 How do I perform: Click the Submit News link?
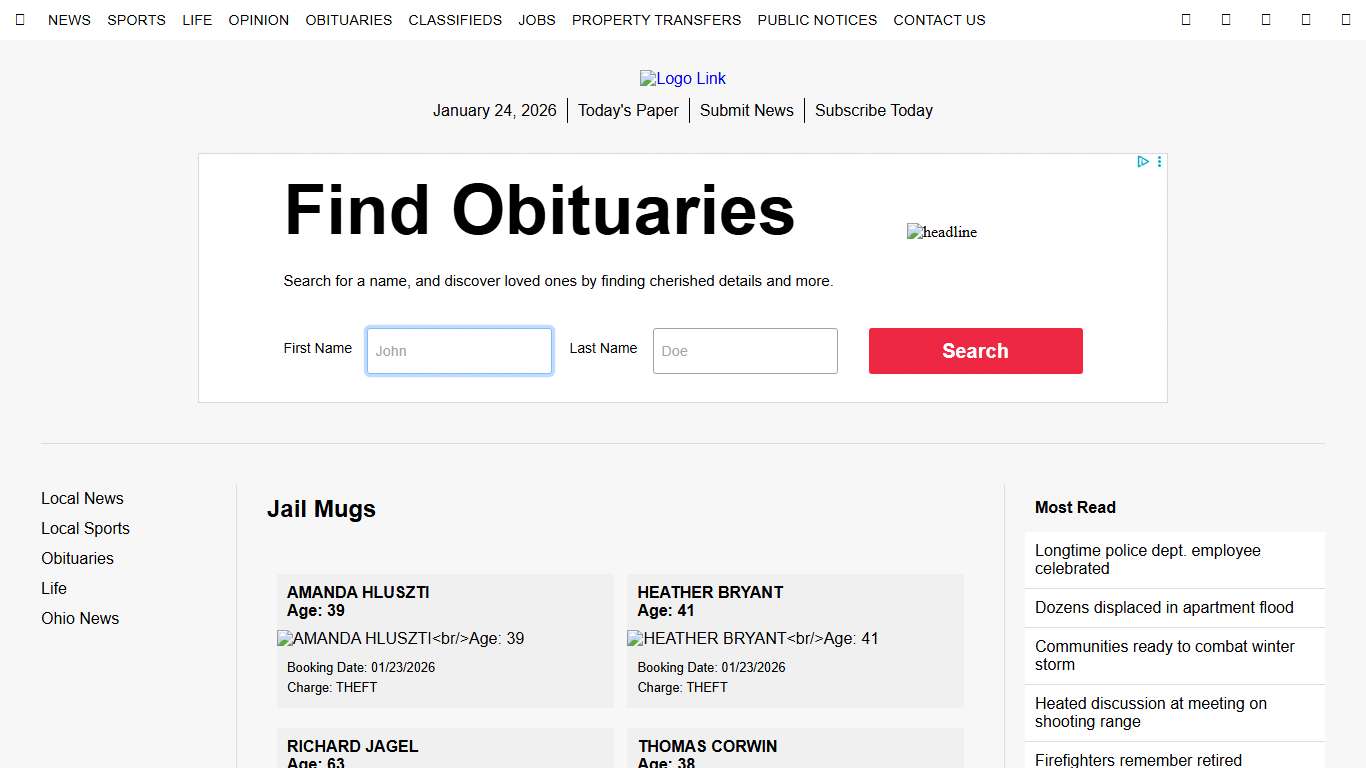coord(746,111)
